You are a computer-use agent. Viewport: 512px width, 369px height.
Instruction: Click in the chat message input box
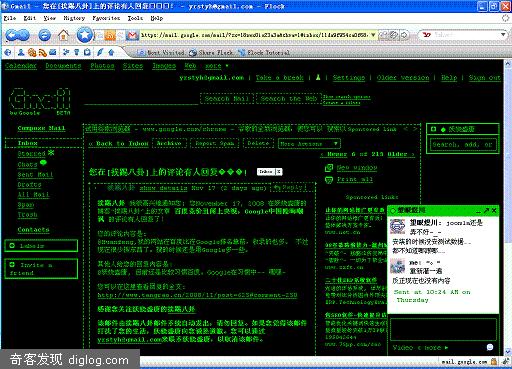click(x=444, y=329)
